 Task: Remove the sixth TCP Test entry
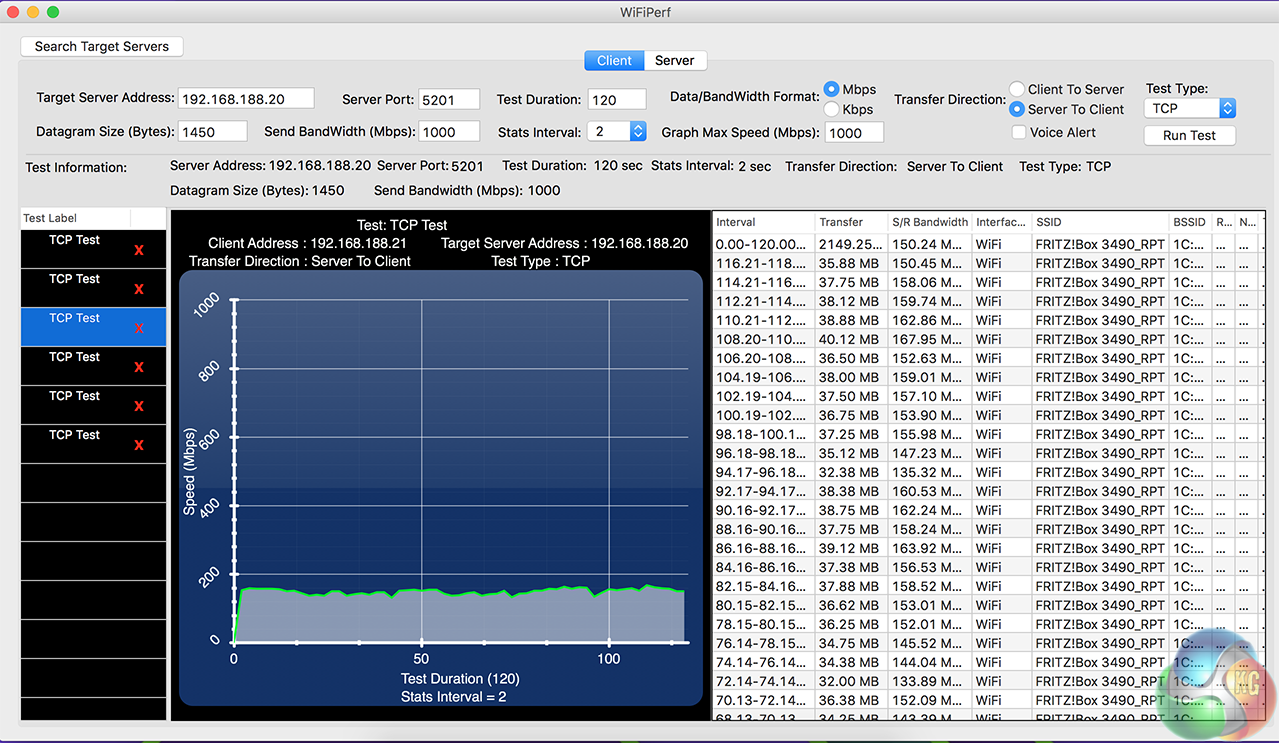coord(139,445)
